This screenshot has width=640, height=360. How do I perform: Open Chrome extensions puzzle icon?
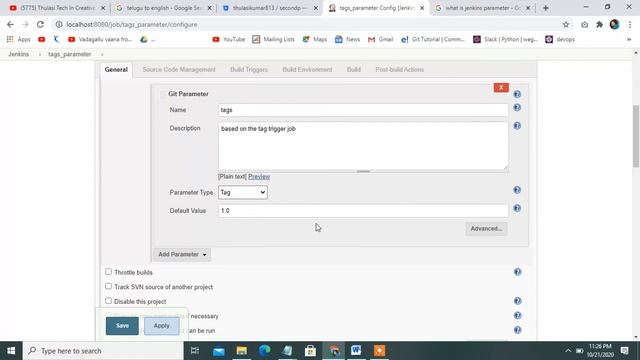(x=599, y=24)
